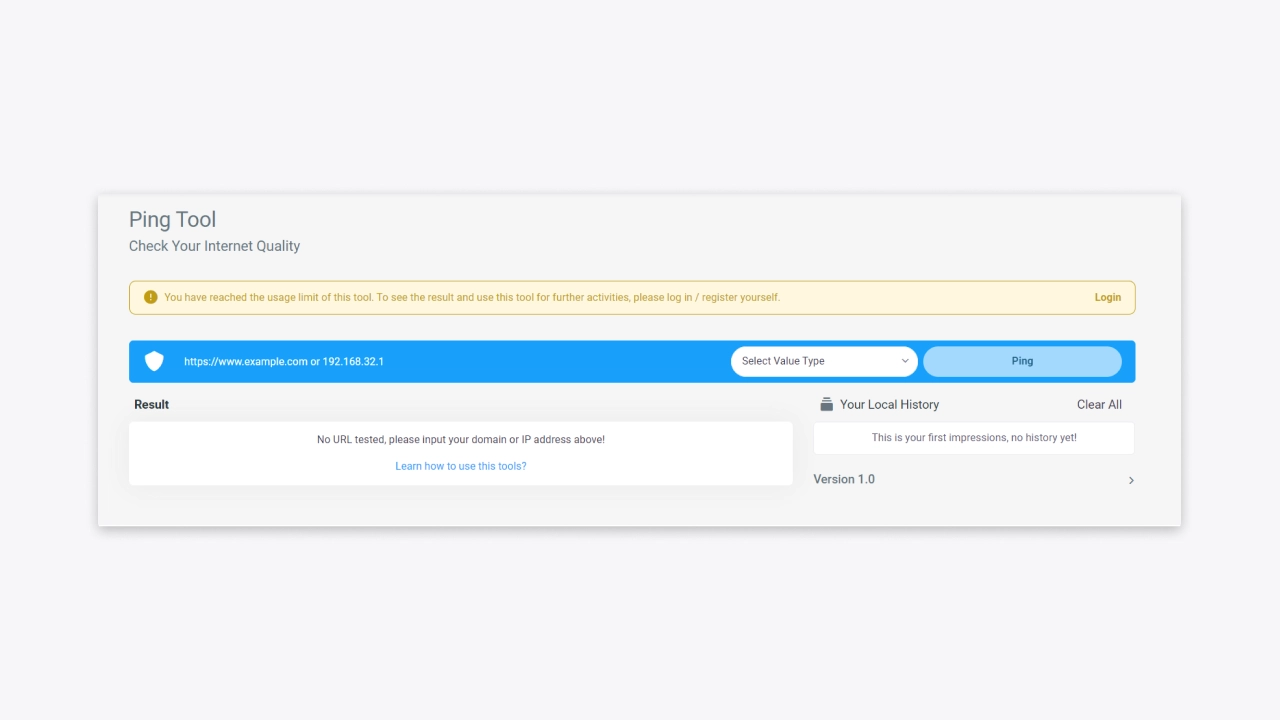
Task: Open 'Learn how to use this tools?' link
Action: 460,466
